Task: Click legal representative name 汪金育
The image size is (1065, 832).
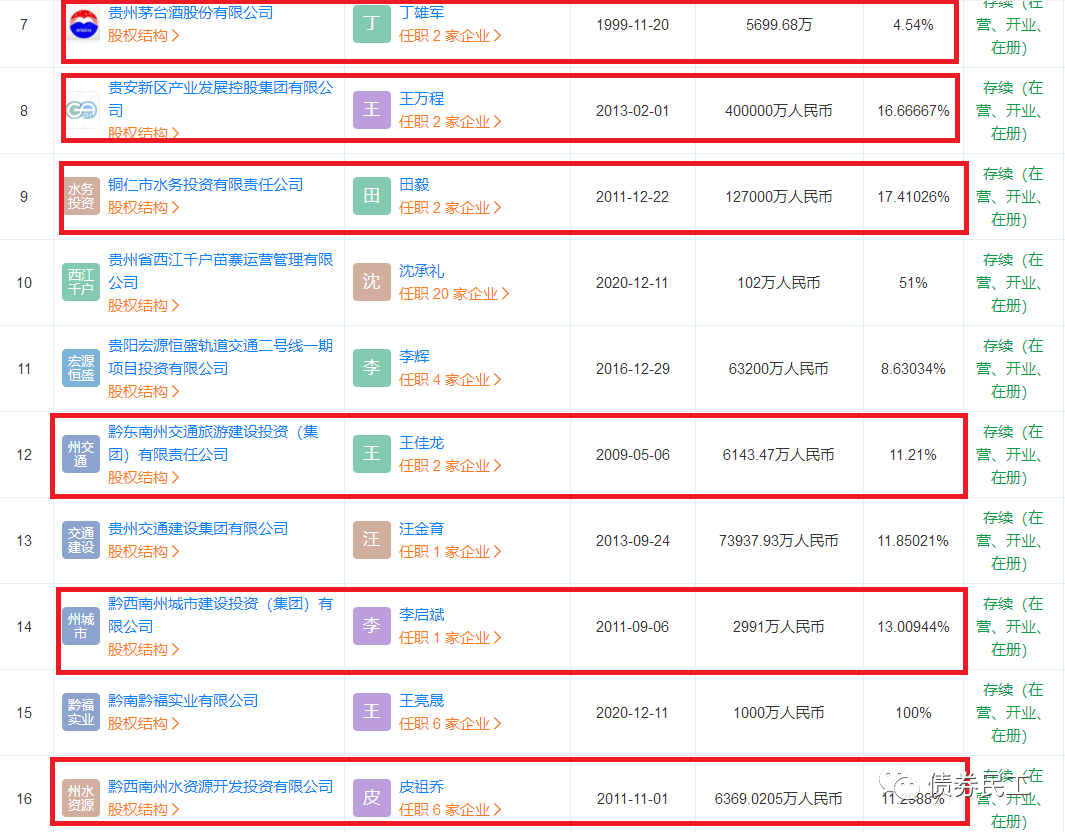Action: pyautogui.click(x=421, y=529)
